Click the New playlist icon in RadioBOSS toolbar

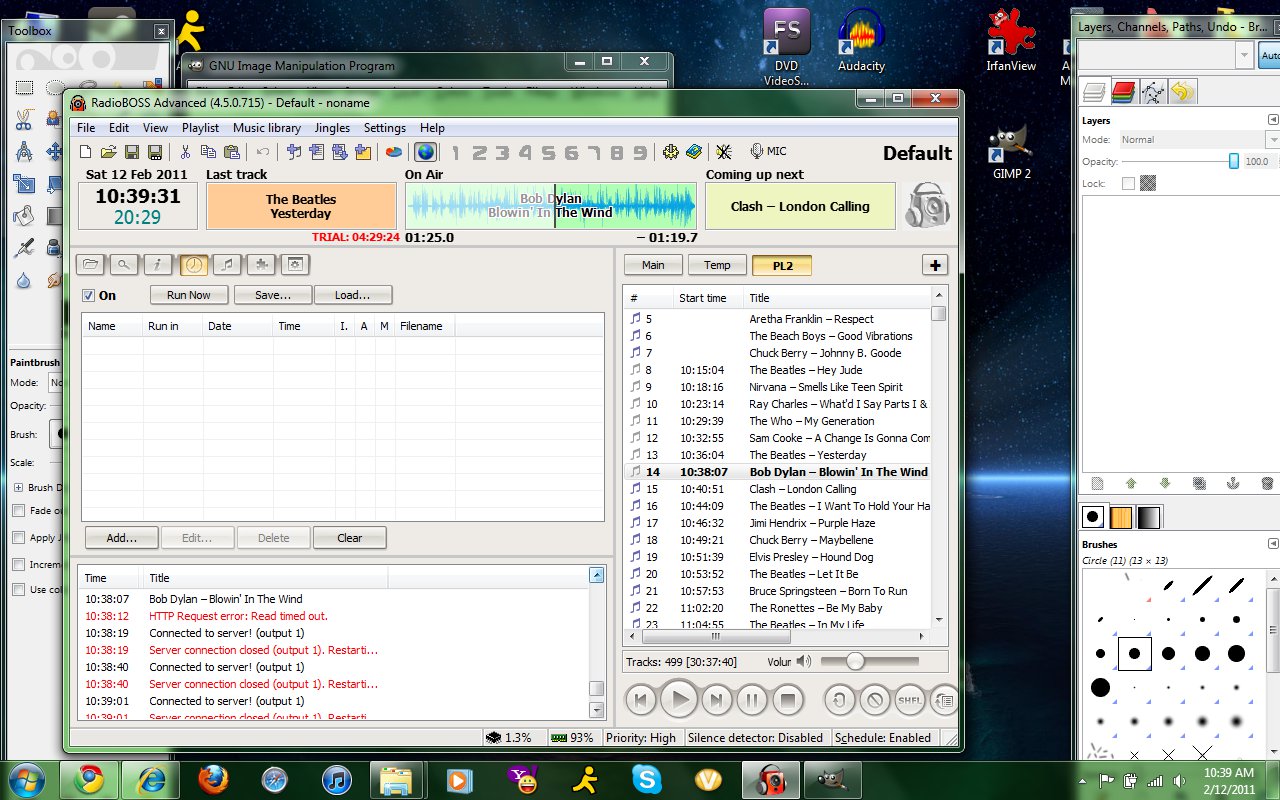[x=85, y=152]
